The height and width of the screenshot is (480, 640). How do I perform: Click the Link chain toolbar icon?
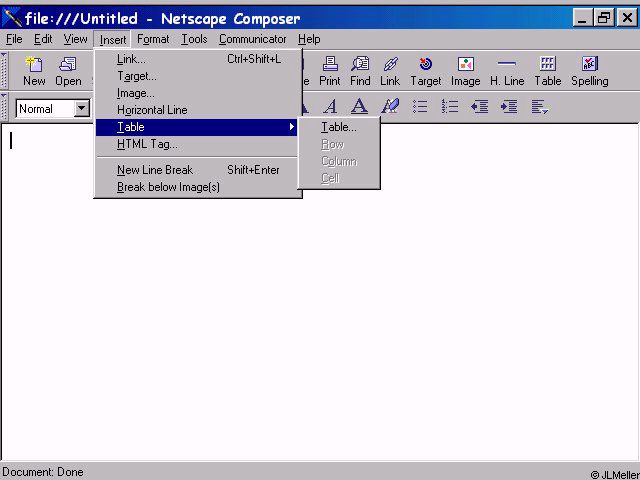click(390, 71)
